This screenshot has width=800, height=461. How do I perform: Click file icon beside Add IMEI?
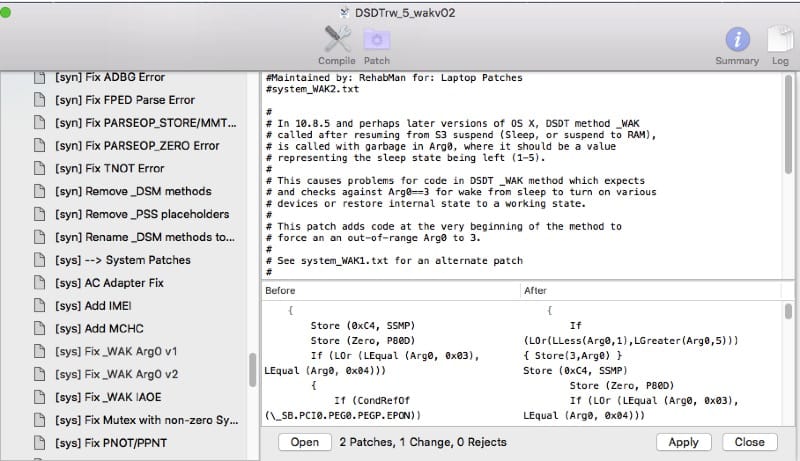40,306
